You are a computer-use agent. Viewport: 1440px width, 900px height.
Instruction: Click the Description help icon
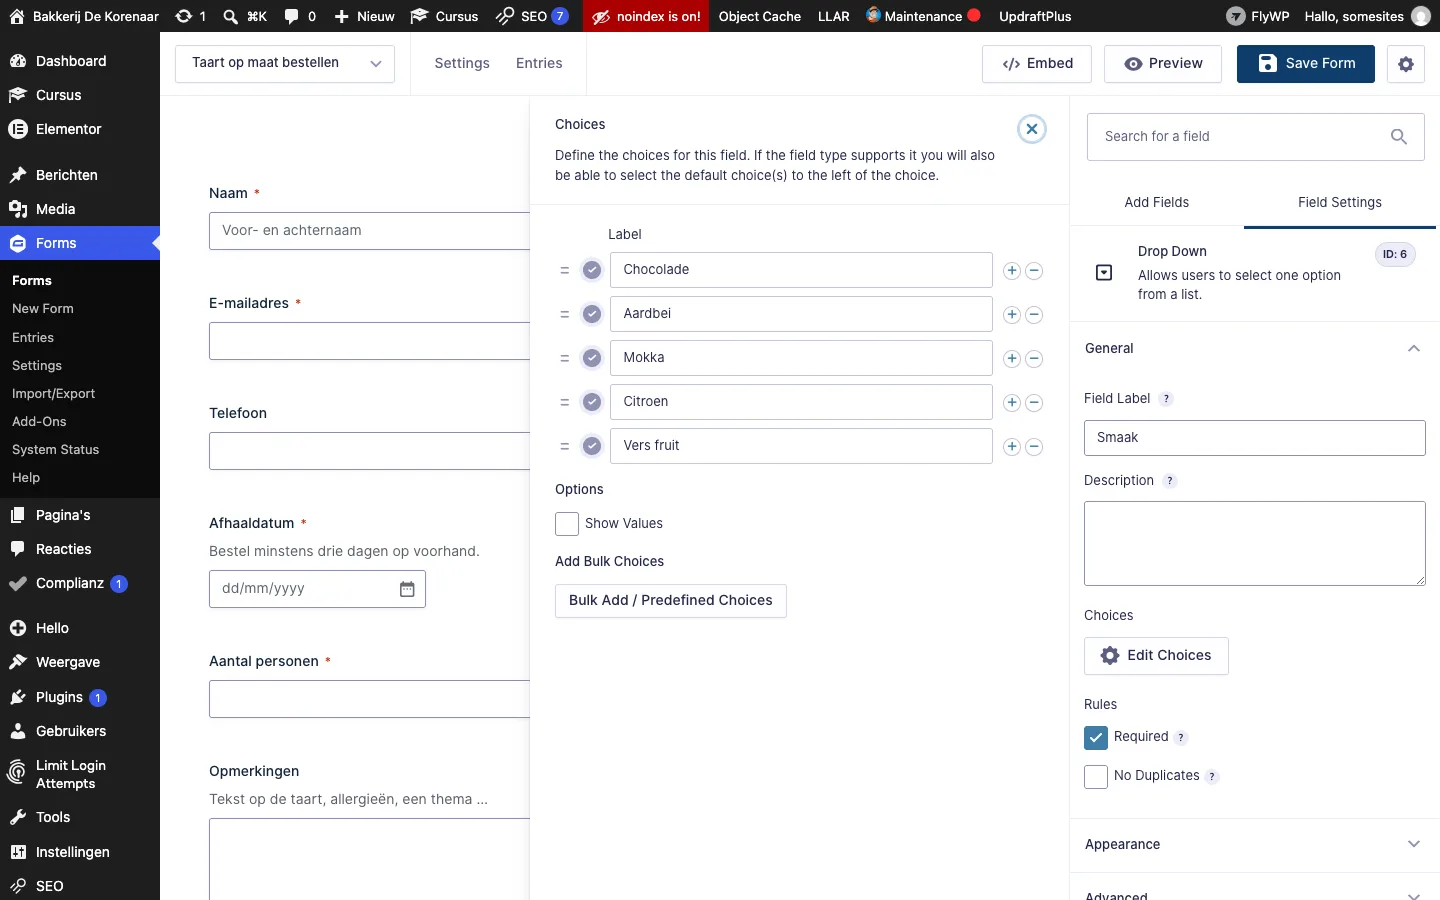pos(1170,481)
